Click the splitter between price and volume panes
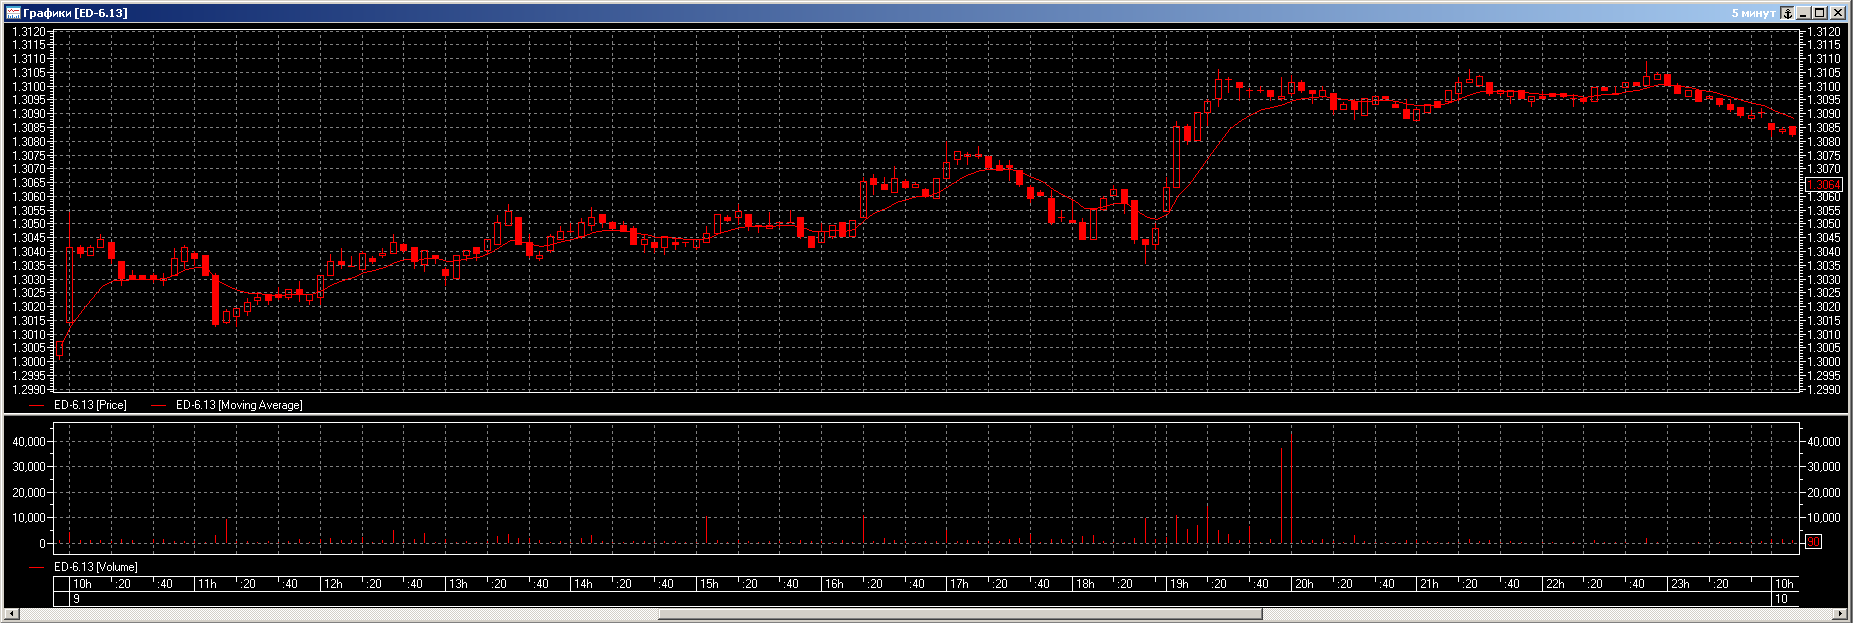The width and height of the screenshot is (1853, 623). click(x=926, y=415)
